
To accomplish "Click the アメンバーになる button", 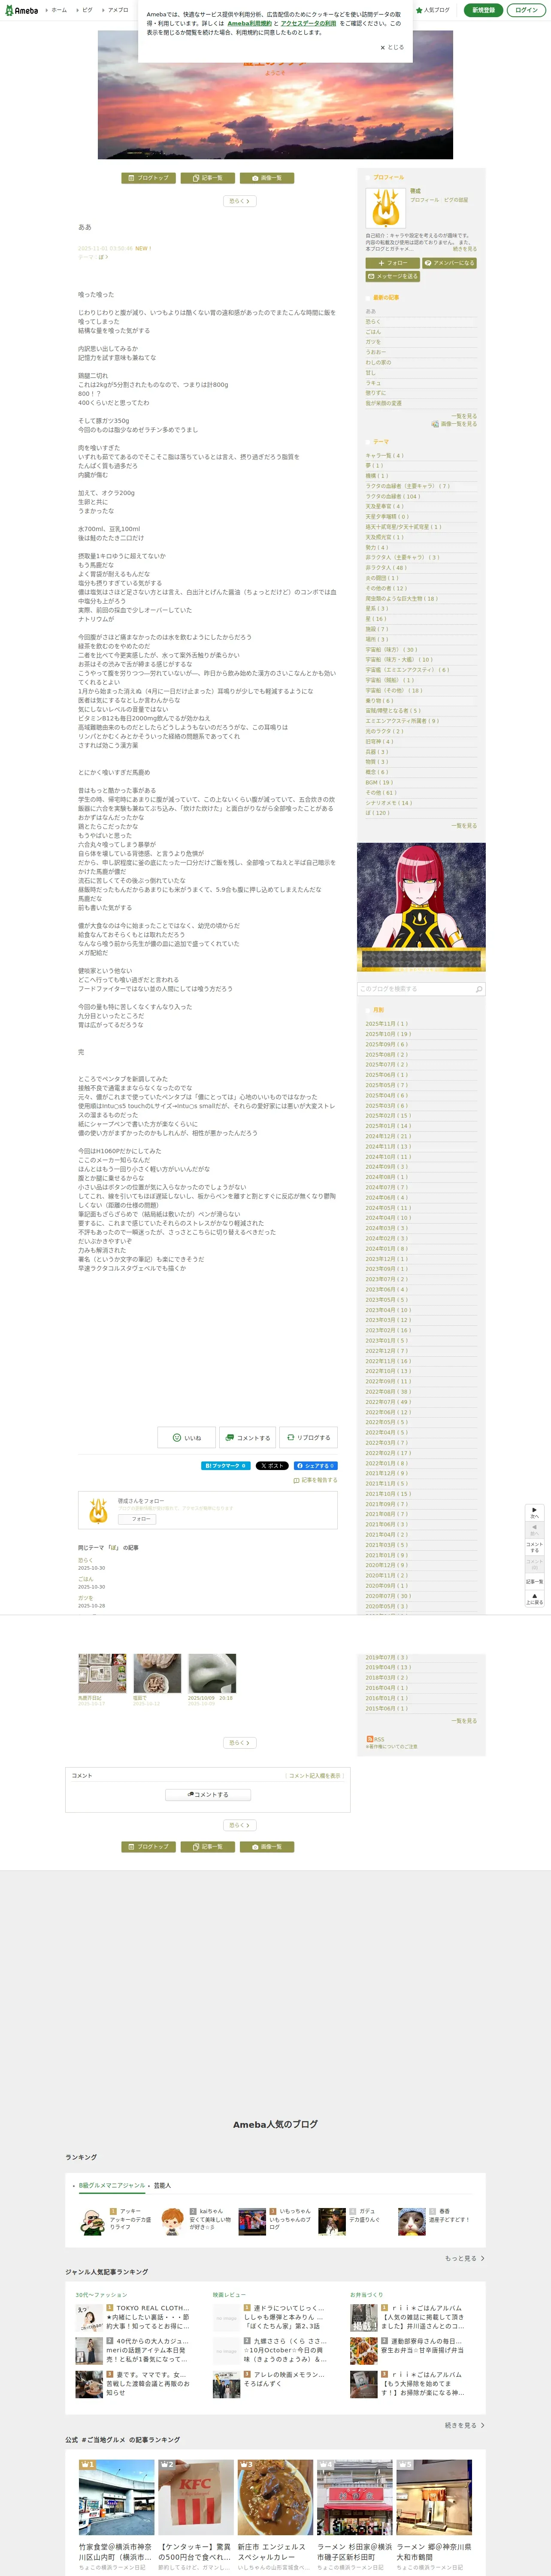I will click(x=449, y=263).
